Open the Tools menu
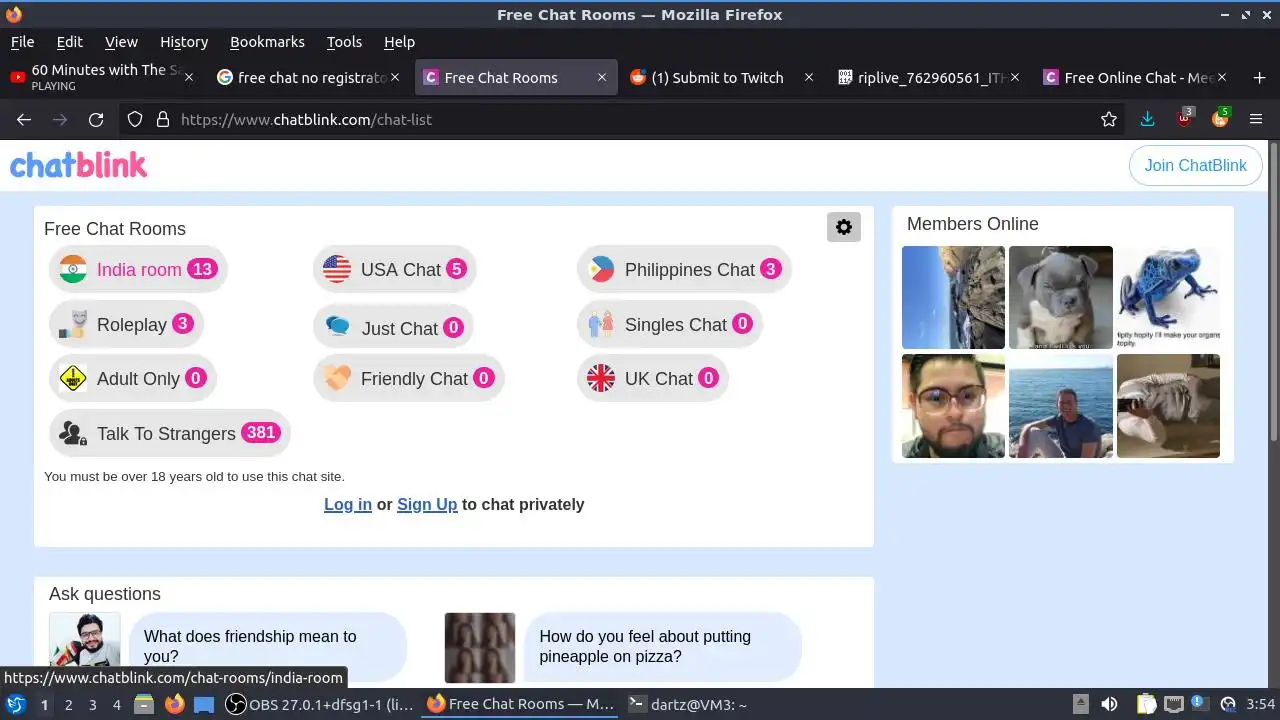This screenshot has height=720, width=1280. click(344, 42)
